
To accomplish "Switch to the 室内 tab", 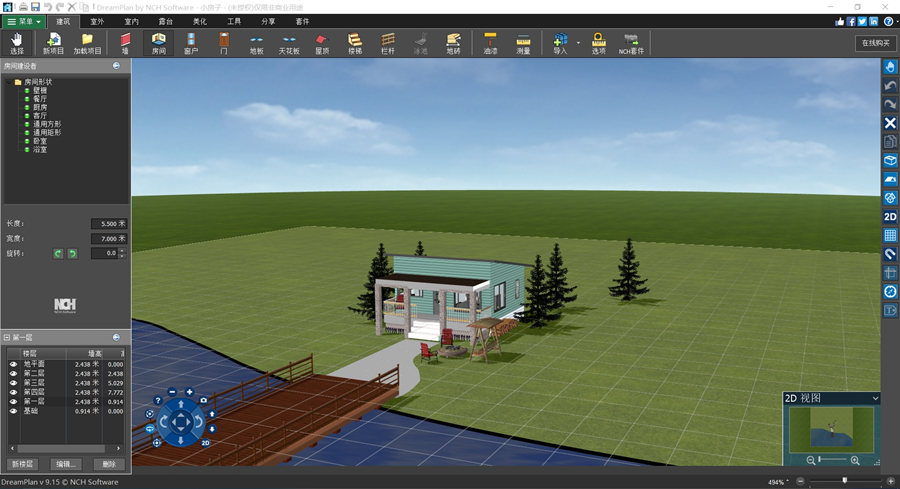I will coord(131,21).
